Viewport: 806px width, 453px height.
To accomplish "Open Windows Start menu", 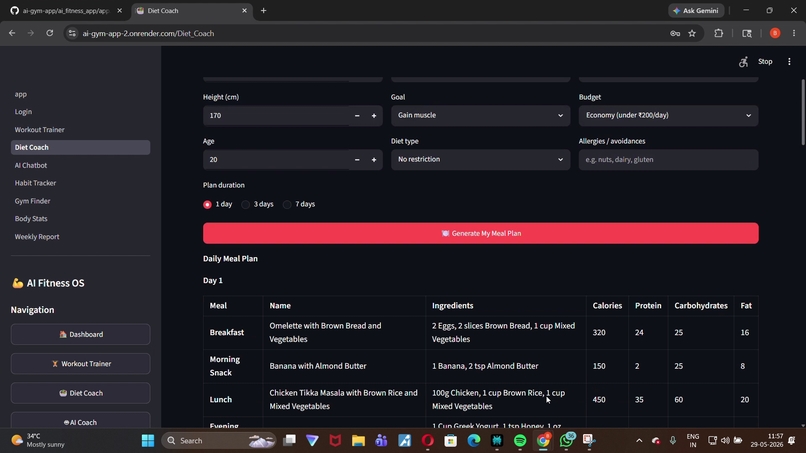I will [148, 441].
